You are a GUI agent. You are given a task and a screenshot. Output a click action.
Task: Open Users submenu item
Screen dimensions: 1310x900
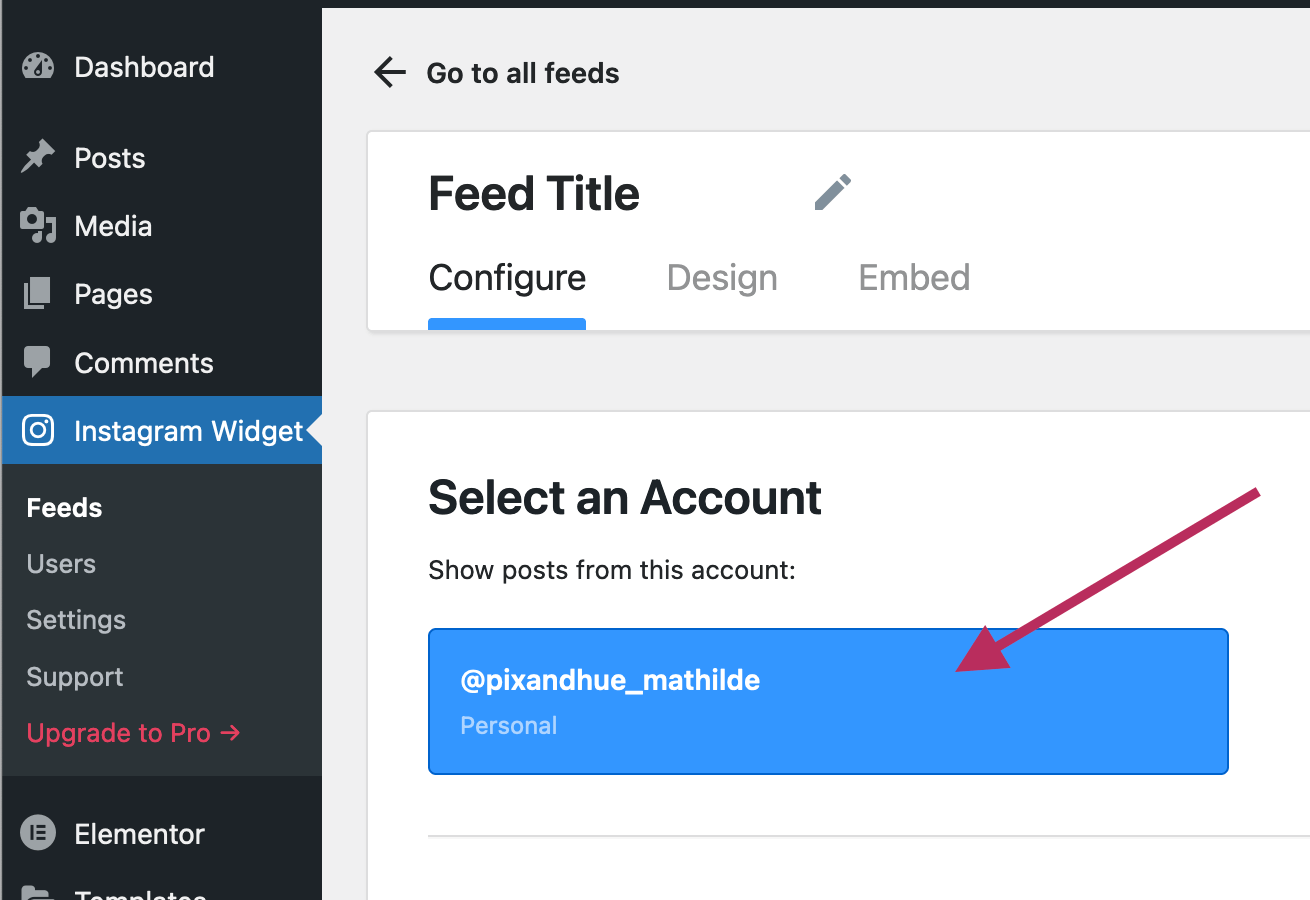coord(61,564)
